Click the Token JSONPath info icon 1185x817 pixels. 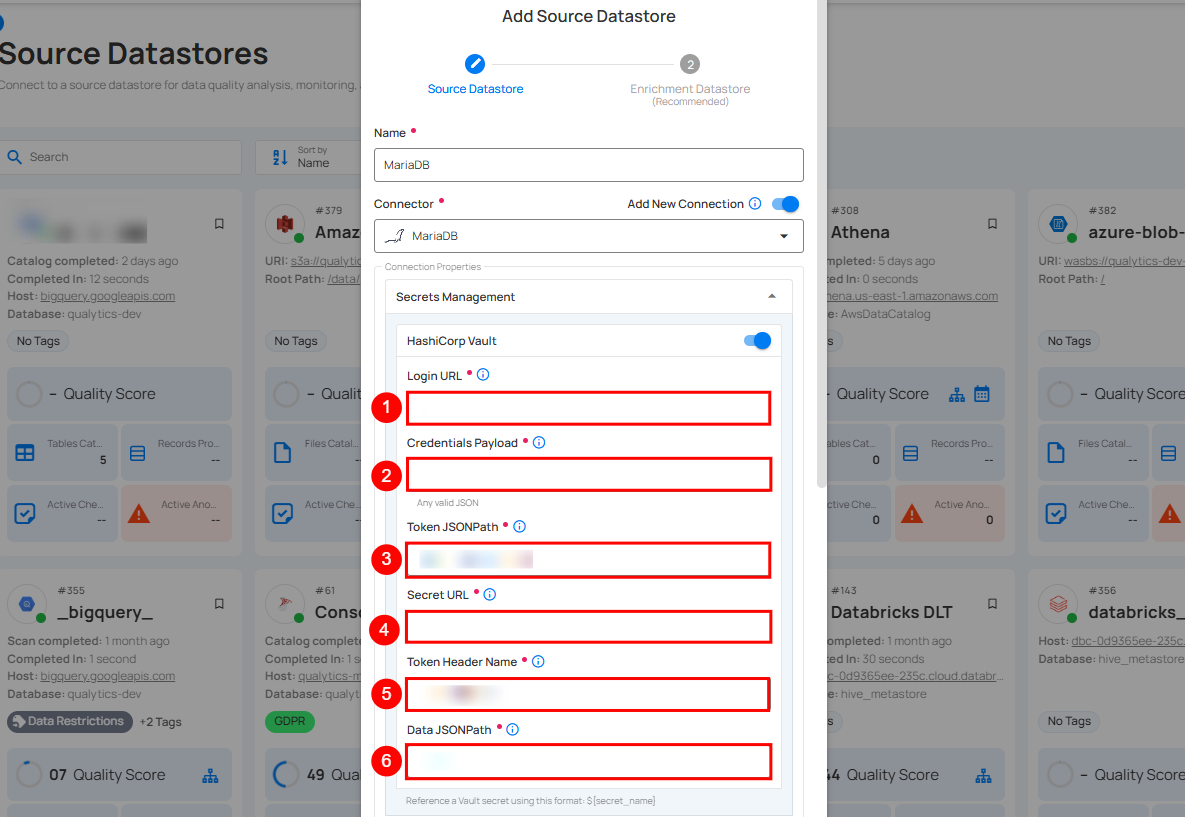pyautogui.click(x=519, y=526)
